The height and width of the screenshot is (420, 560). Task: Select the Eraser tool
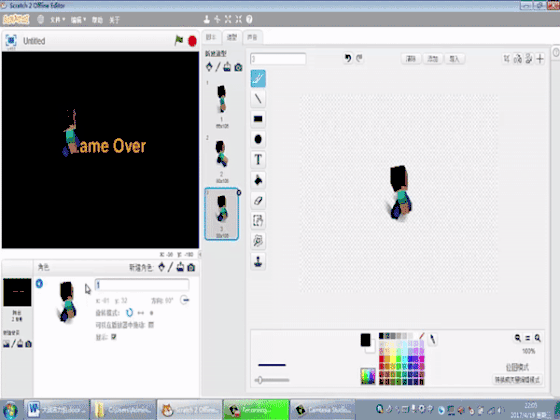click(258, 200)
